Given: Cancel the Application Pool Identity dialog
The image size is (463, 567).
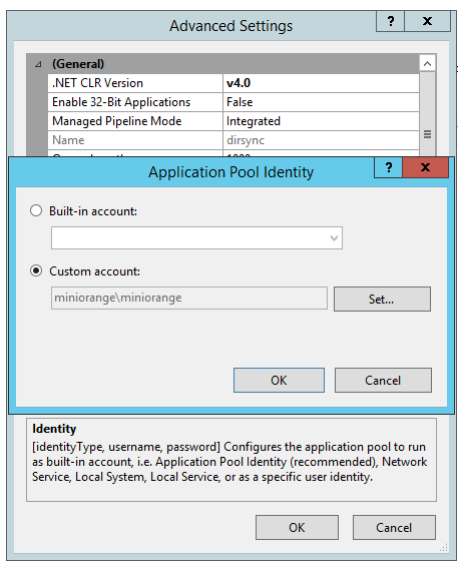Looking at the screenshot, I should point(383,380).
